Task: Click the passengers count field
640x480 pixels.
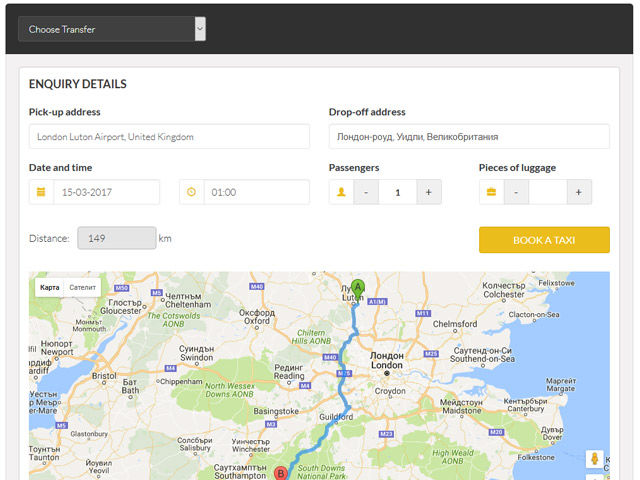Action: (x=398, y=192)
